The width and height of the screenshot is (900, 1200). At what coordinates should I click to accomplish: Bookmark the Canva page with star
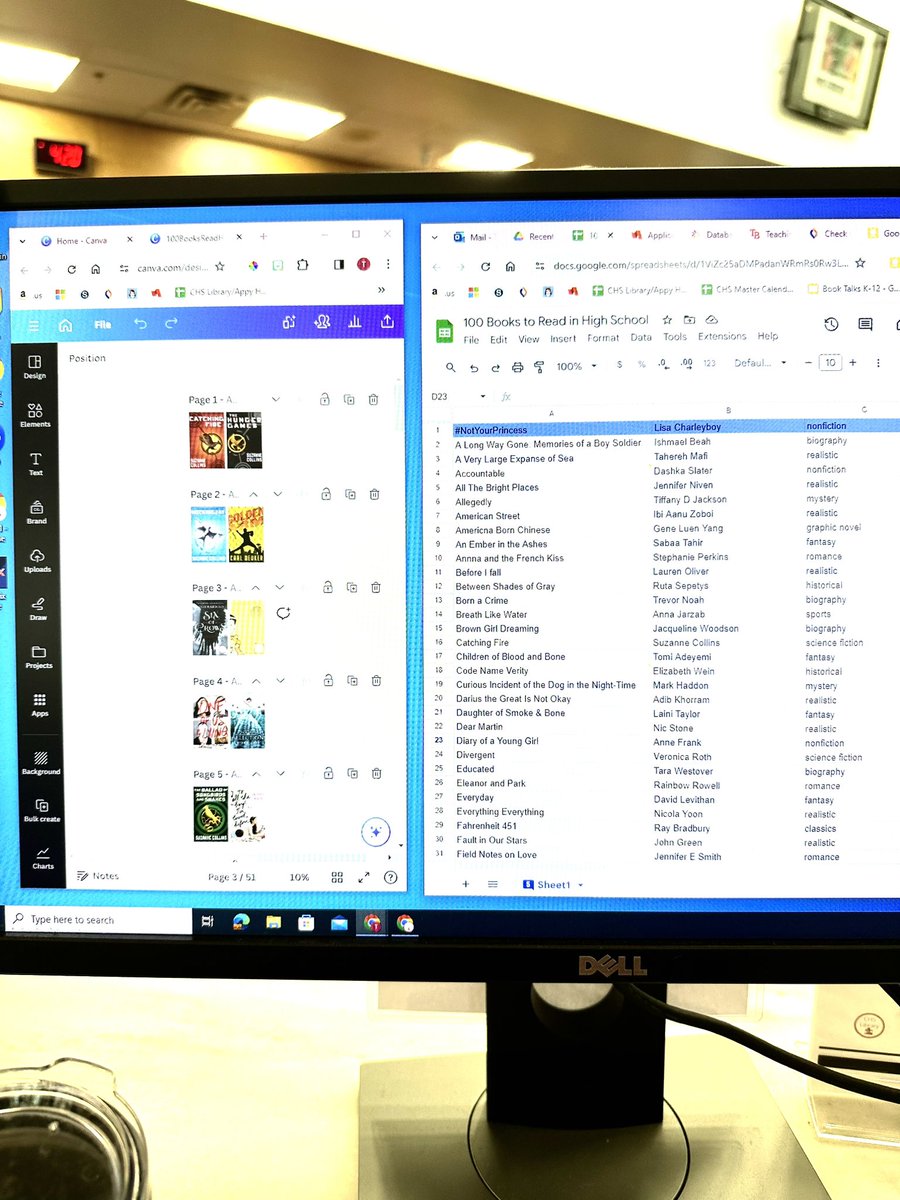[x=219, y=267]
